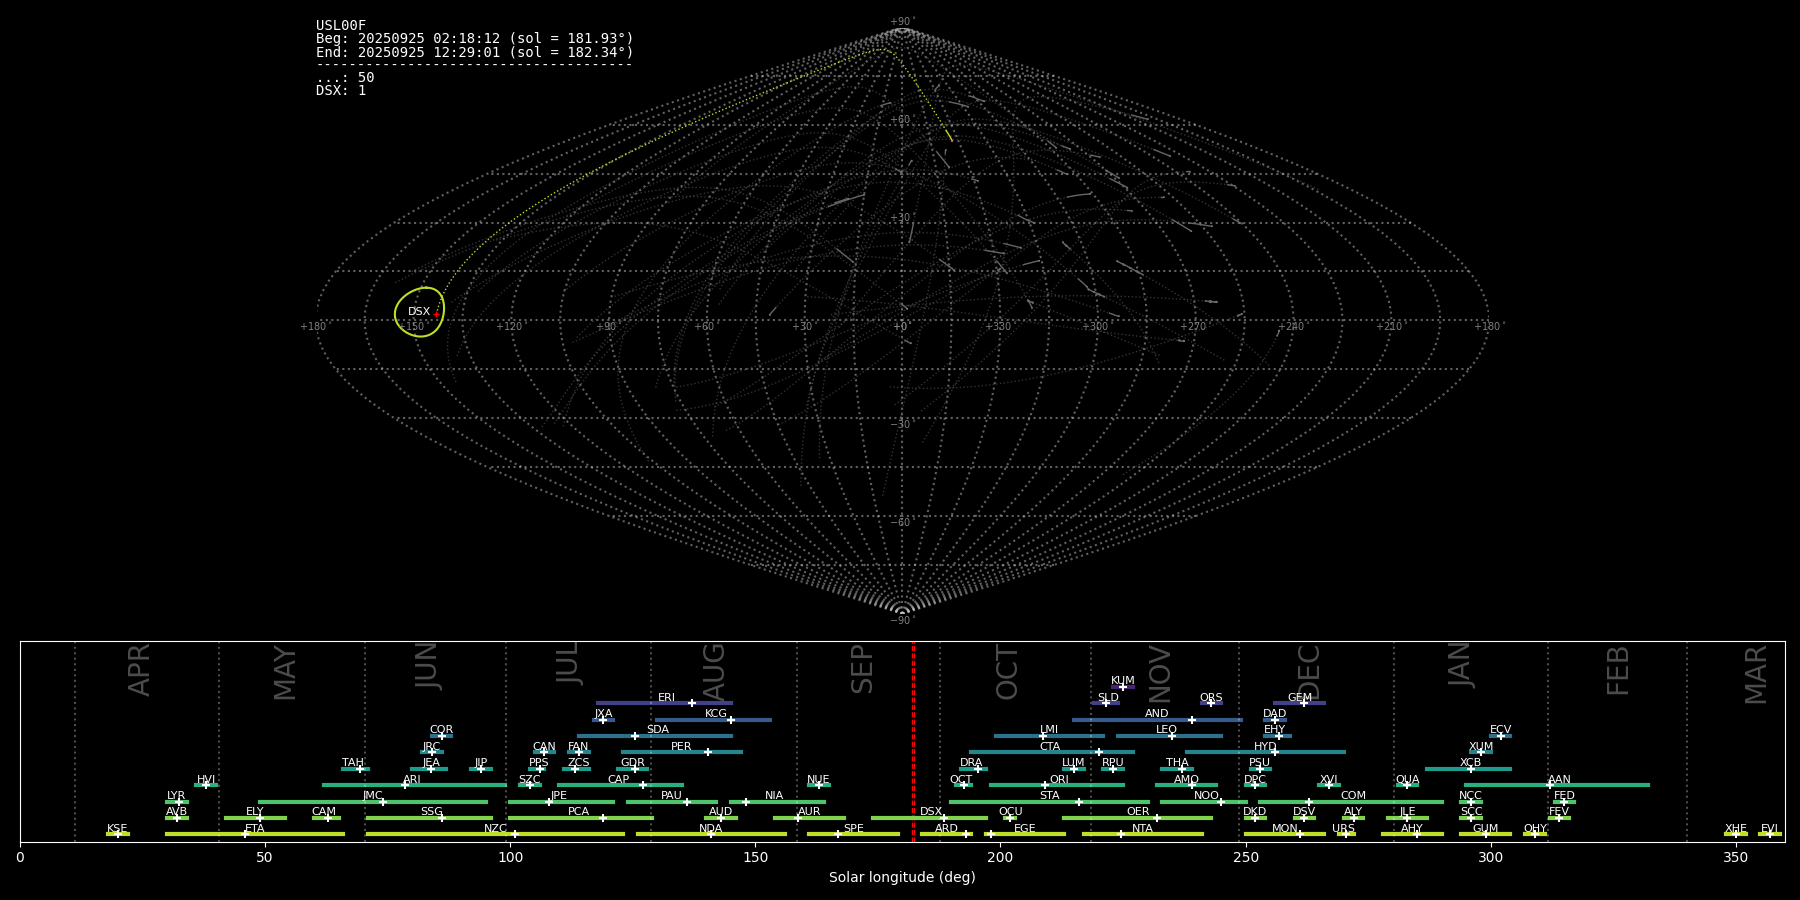Select the KCG shower label
The image size is (1800, 900).
point(716,714)
